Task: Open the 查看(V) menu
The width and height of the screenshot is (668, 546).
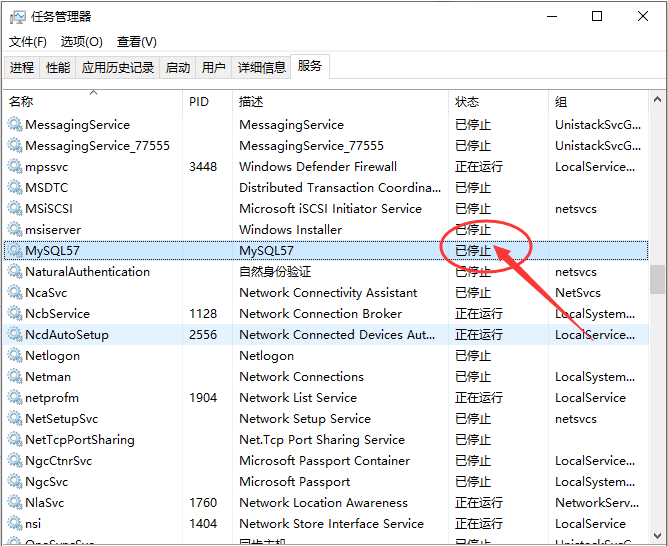Action: click(x=136, y=42)
